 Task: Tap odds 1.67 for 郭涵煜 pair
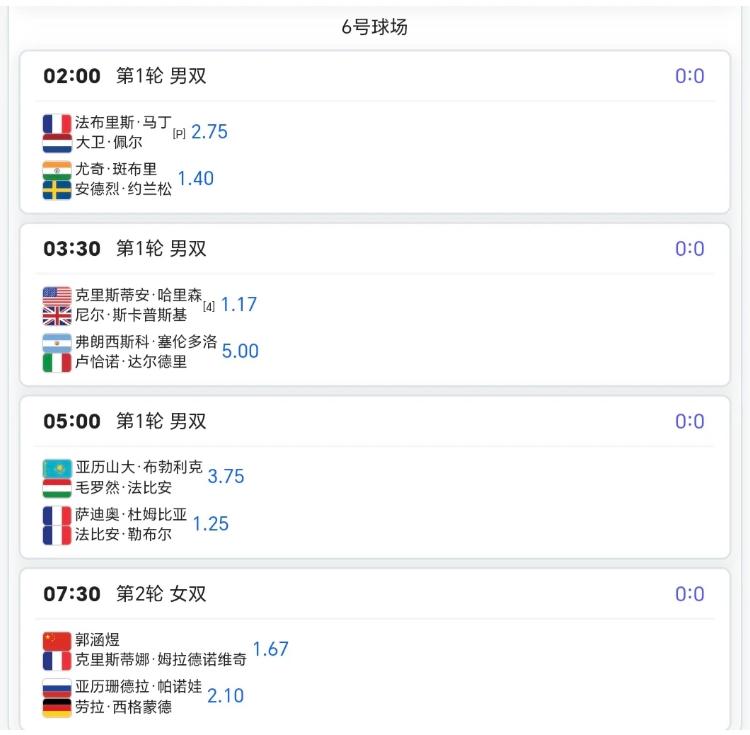(x=270, y=649)
